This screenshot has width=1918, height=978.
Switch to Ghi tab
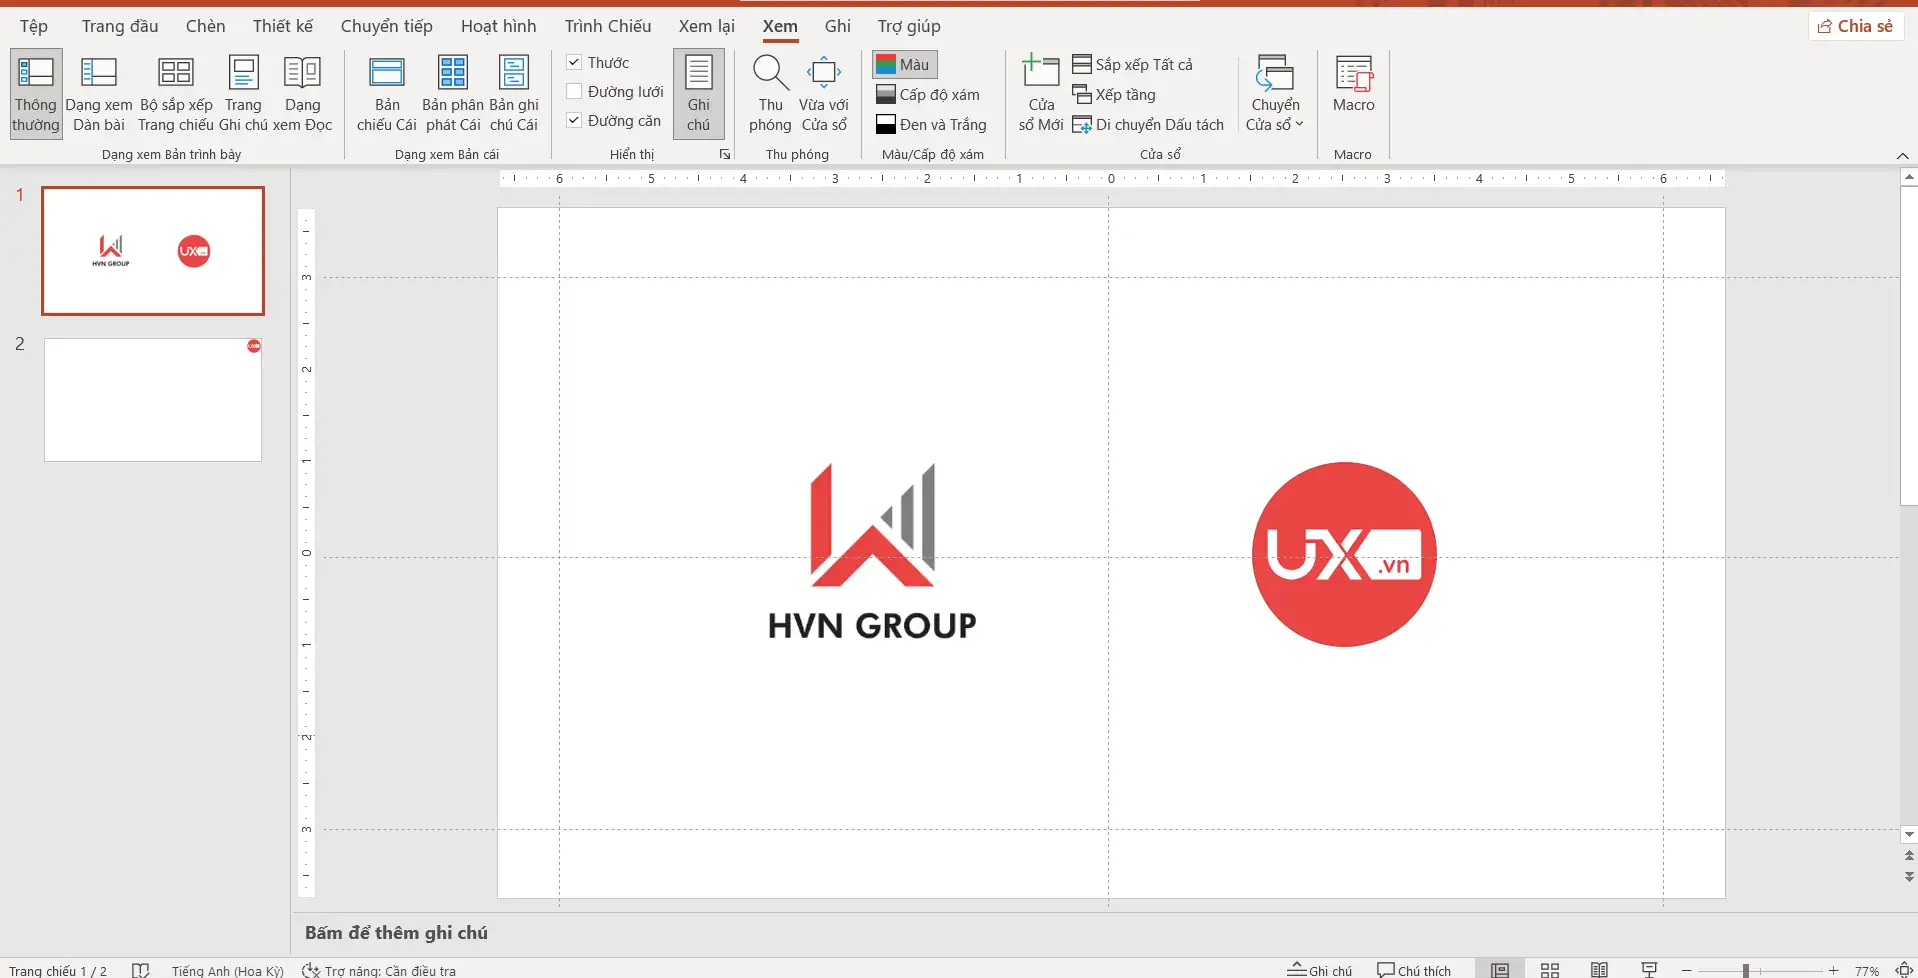pos(838,26)
